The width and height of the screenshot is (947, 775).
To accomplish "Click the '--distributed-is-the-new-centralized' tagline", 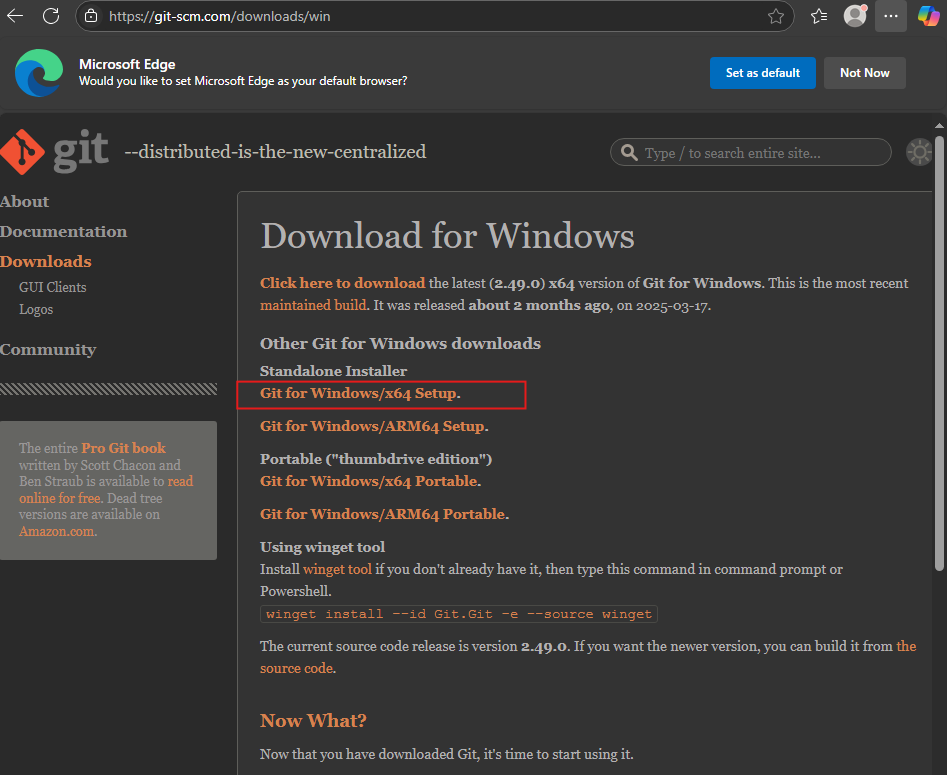I will pyautogui.click(x=275, y=152).
